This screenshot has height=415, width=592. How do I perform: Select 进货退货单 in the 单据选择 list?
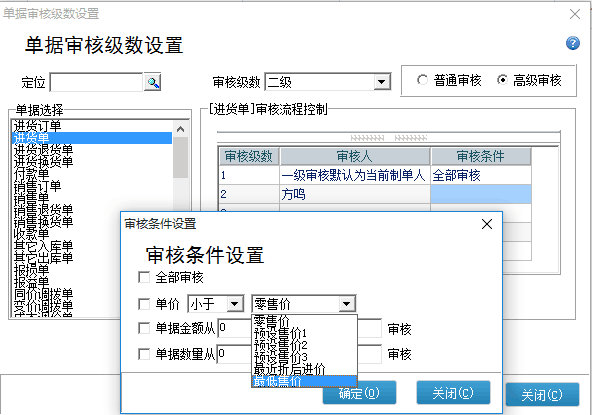[43, 150]
